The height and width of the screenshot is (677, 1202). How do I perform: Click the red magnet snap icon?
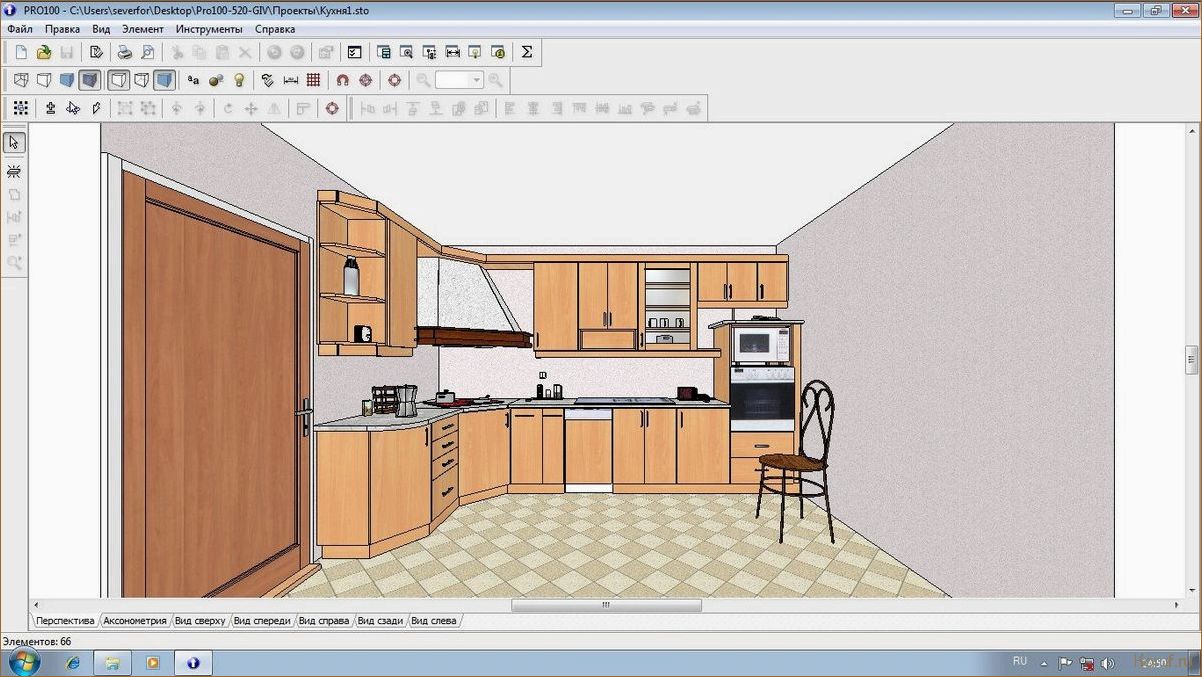pyautogui.click(x=342, y=80)
